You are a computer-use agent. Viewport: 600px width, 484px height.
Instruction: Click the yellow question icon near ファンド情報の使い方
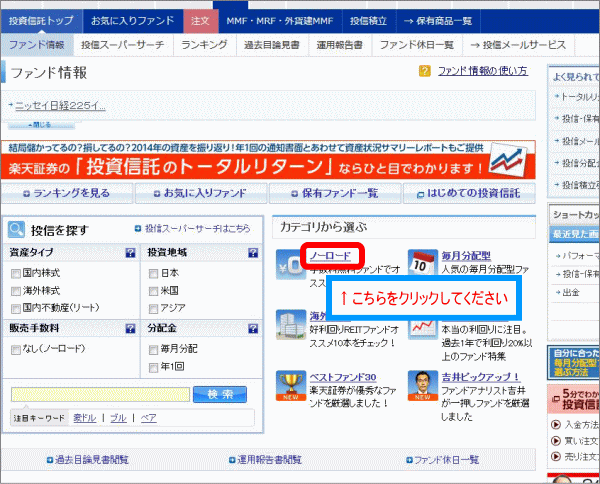[425, 71]
